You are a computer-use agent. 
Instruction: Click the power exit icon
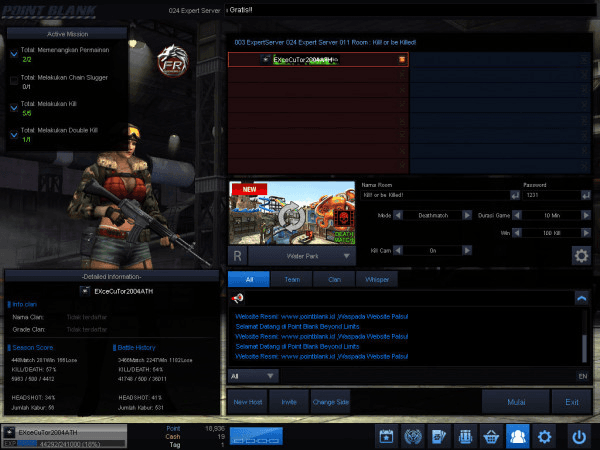tap(579, 436)
